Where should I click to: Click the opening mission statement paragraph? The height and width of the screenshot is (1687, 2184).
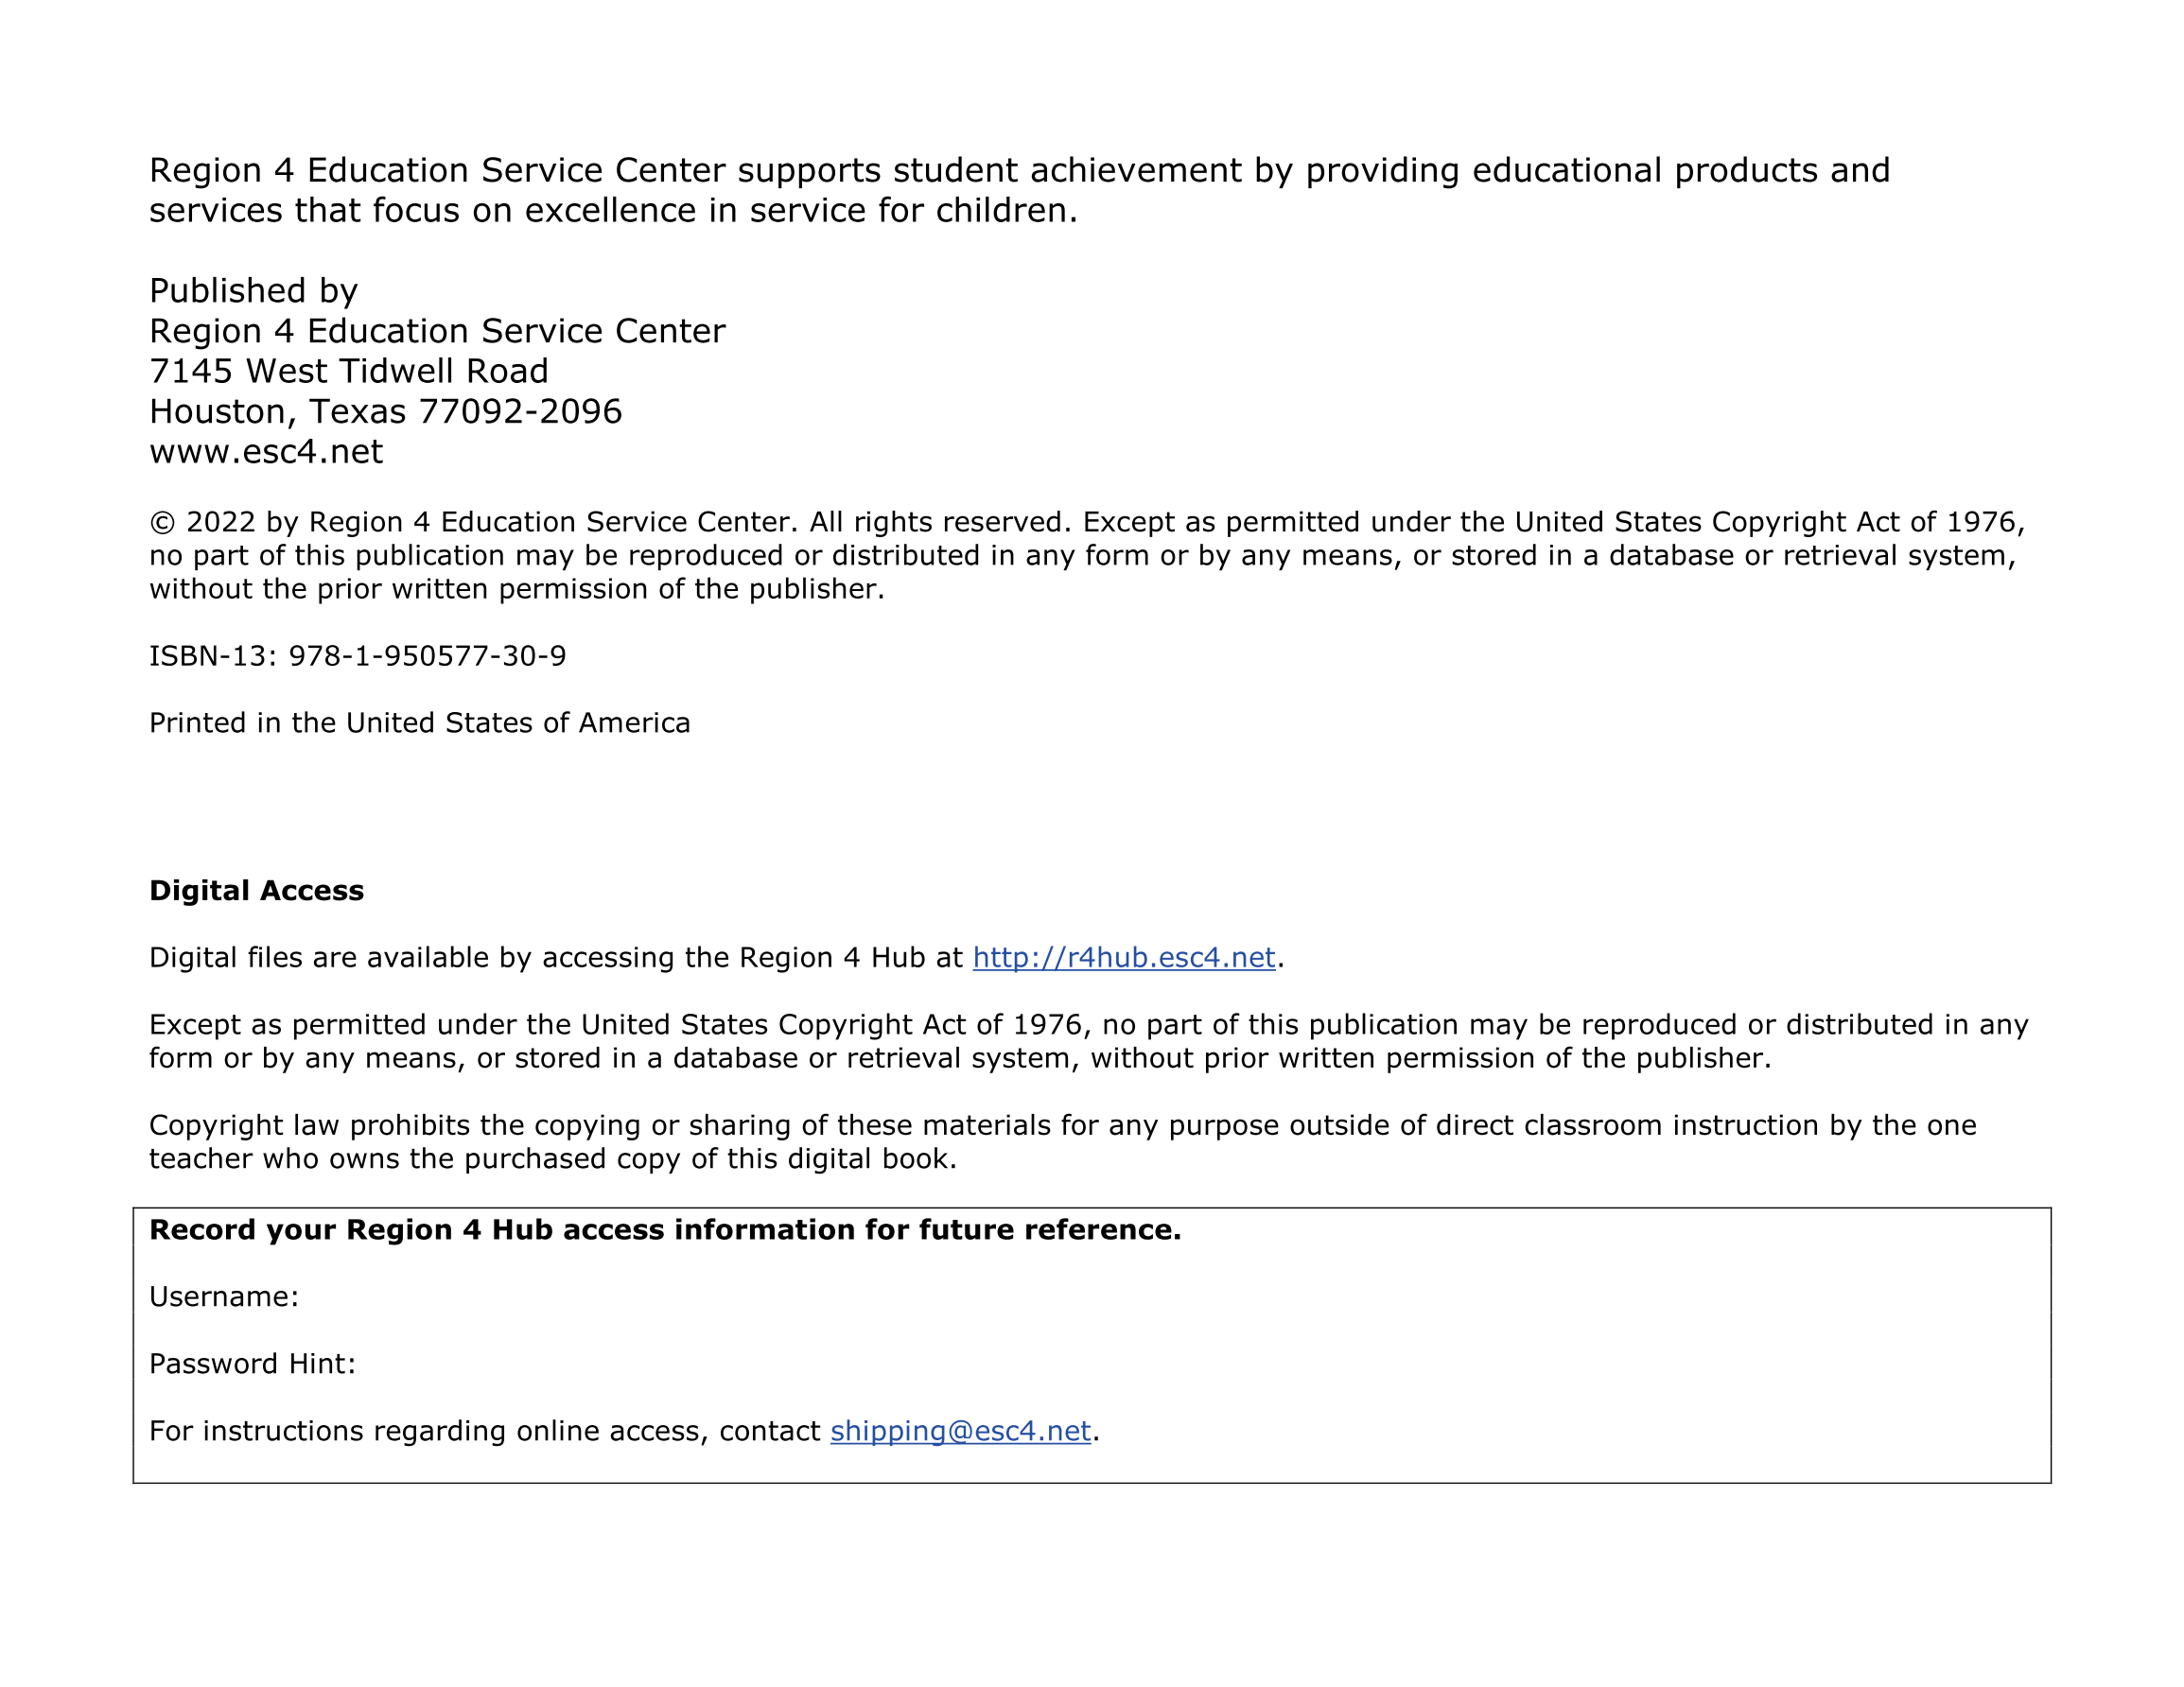click(x=1018, y=190)
